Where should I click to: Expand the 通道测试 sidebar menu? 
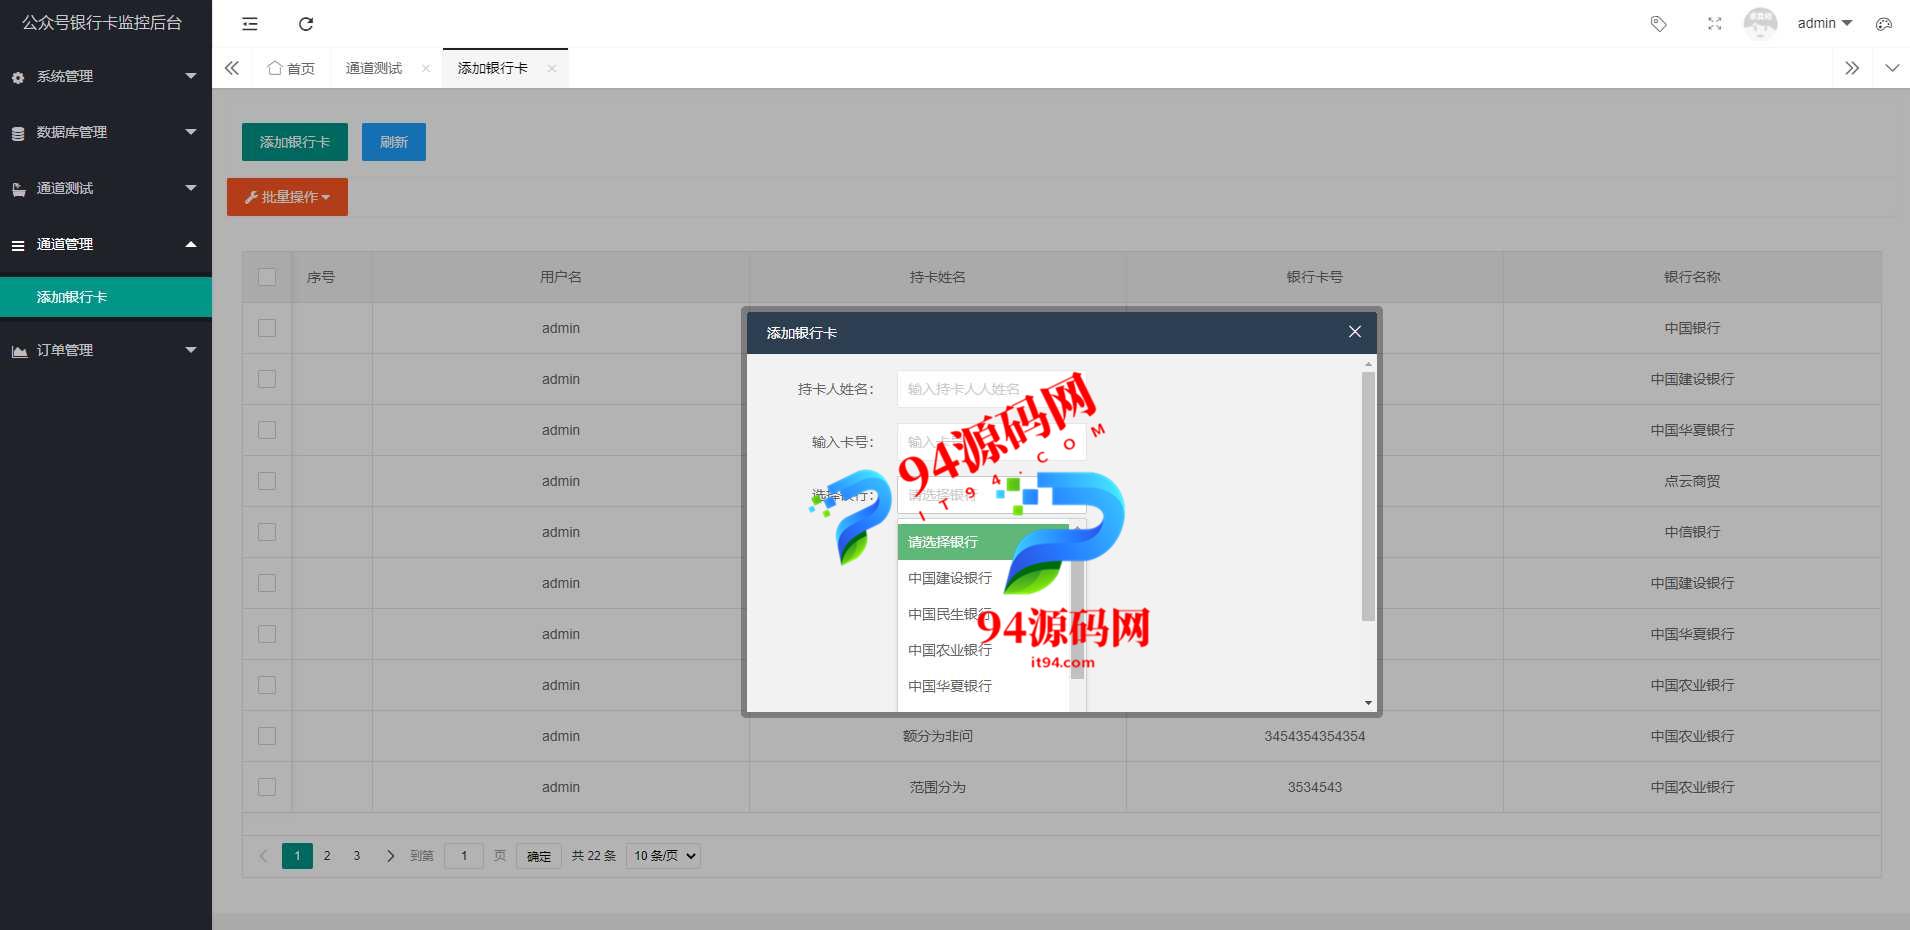(191, 188)
